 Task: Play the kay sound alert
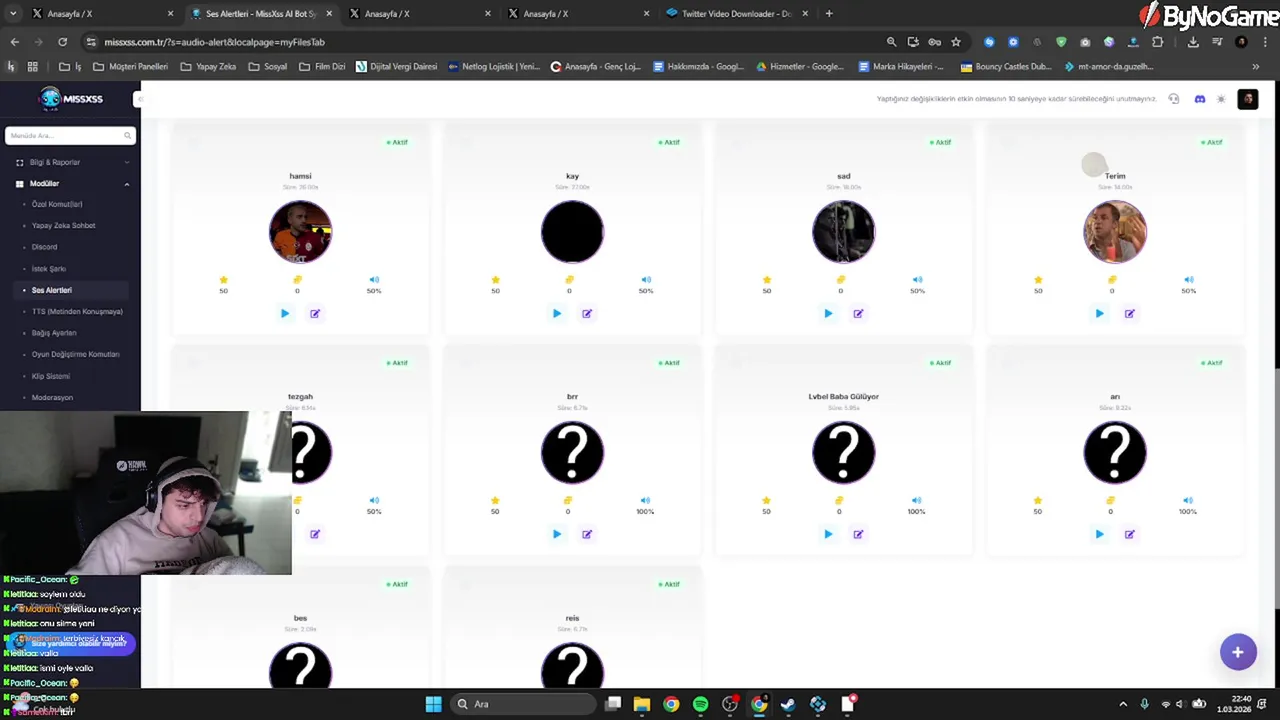coord(557,314)
